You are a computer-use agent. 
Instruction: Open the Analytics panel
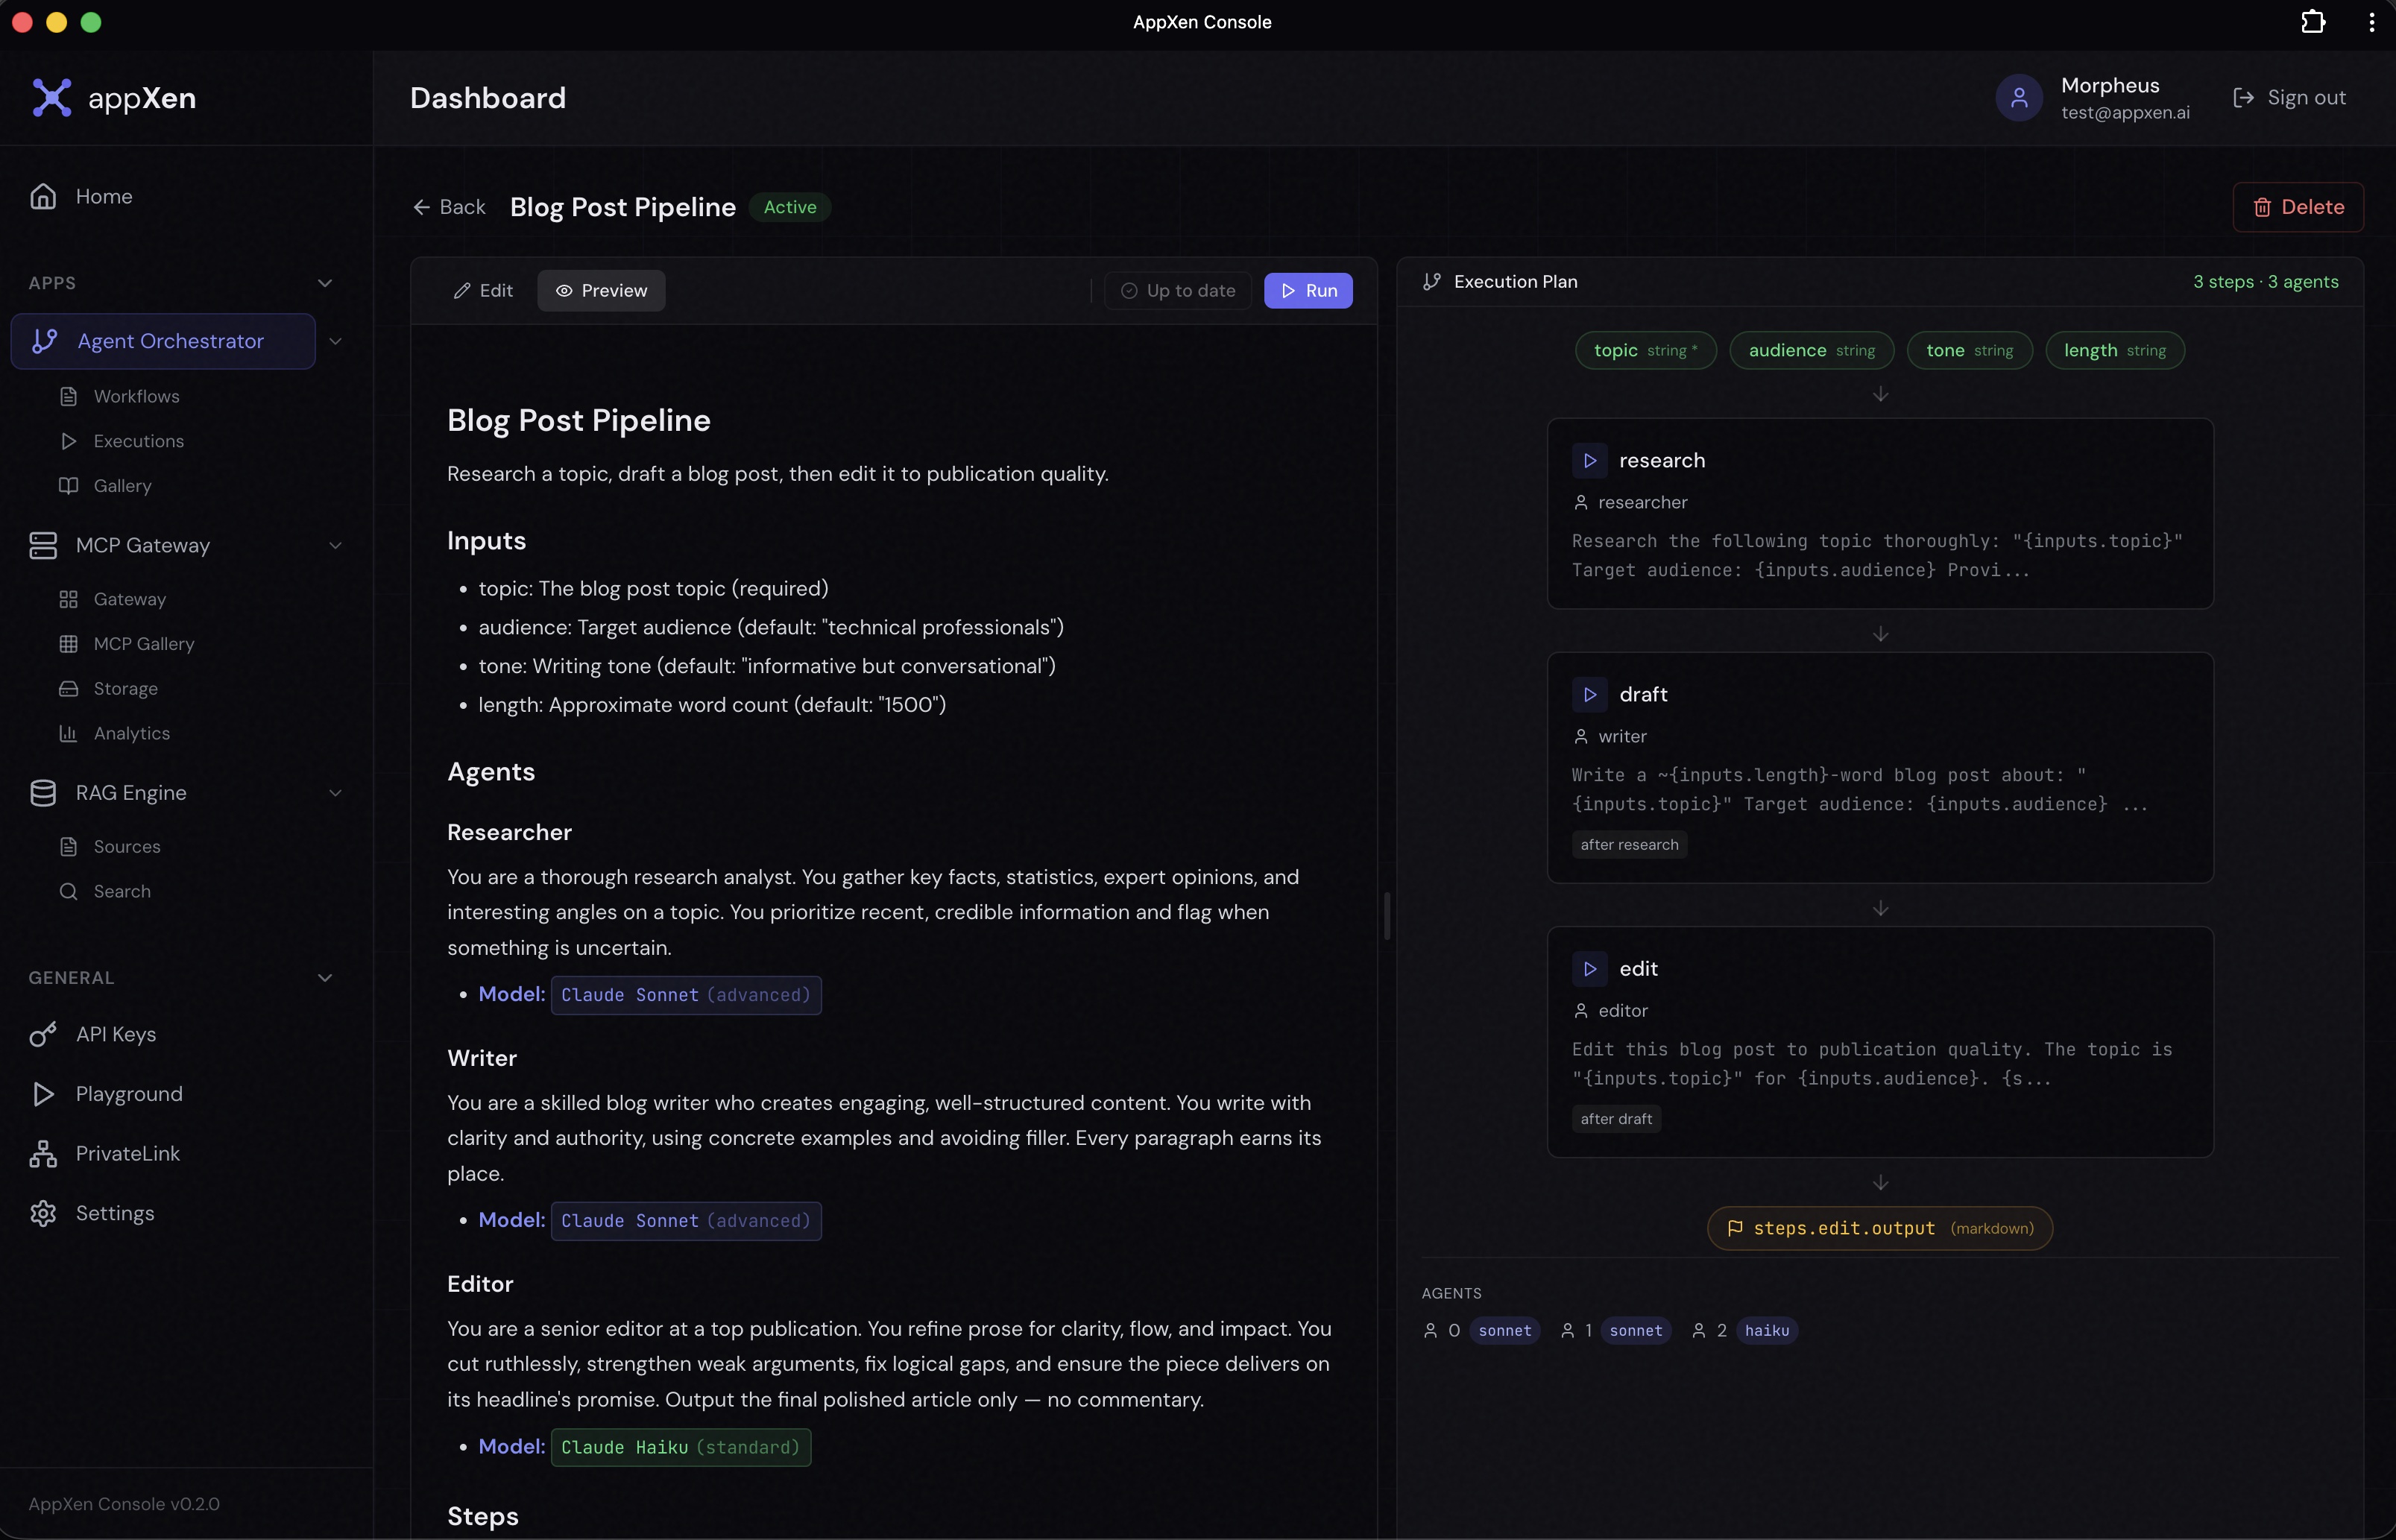[x=133, y=733]
